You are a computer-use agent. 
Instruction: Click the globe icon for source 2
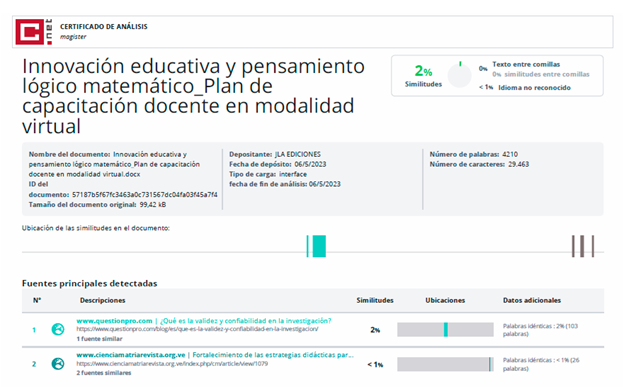(58, 364)
